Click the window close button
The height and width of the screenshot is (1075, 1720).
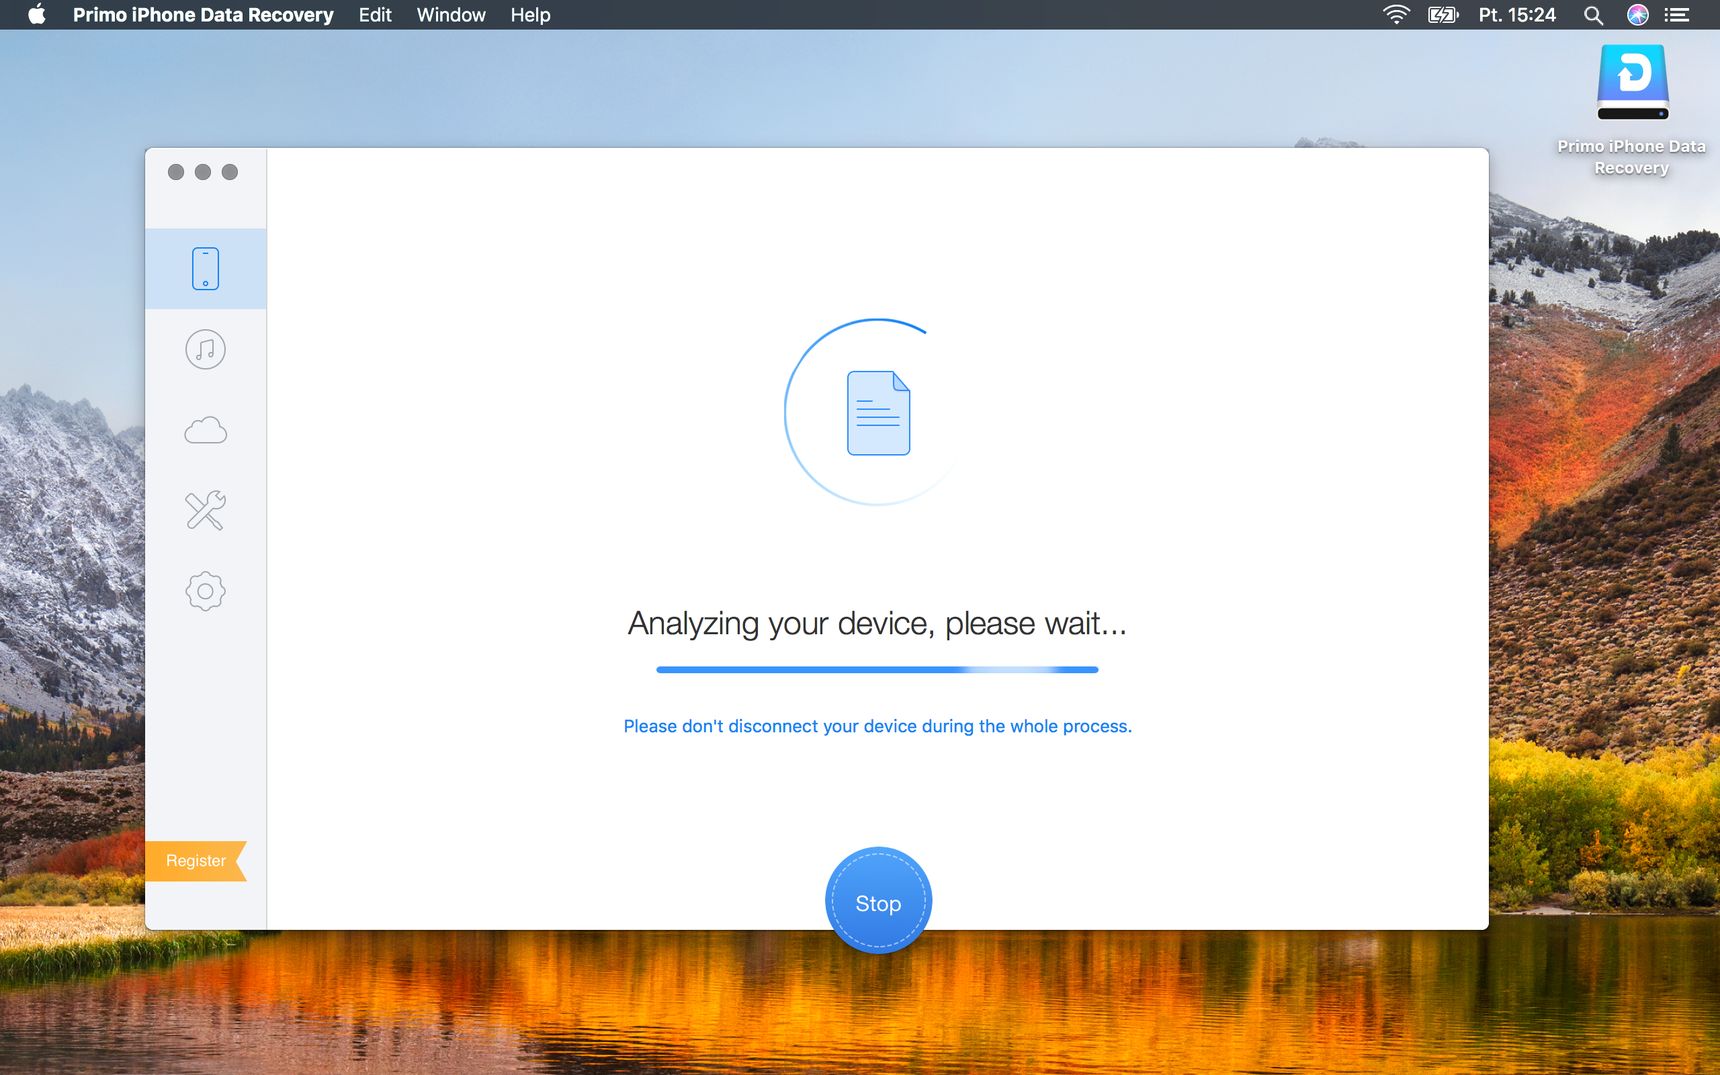pyautogui.click(x=176, y=172)
